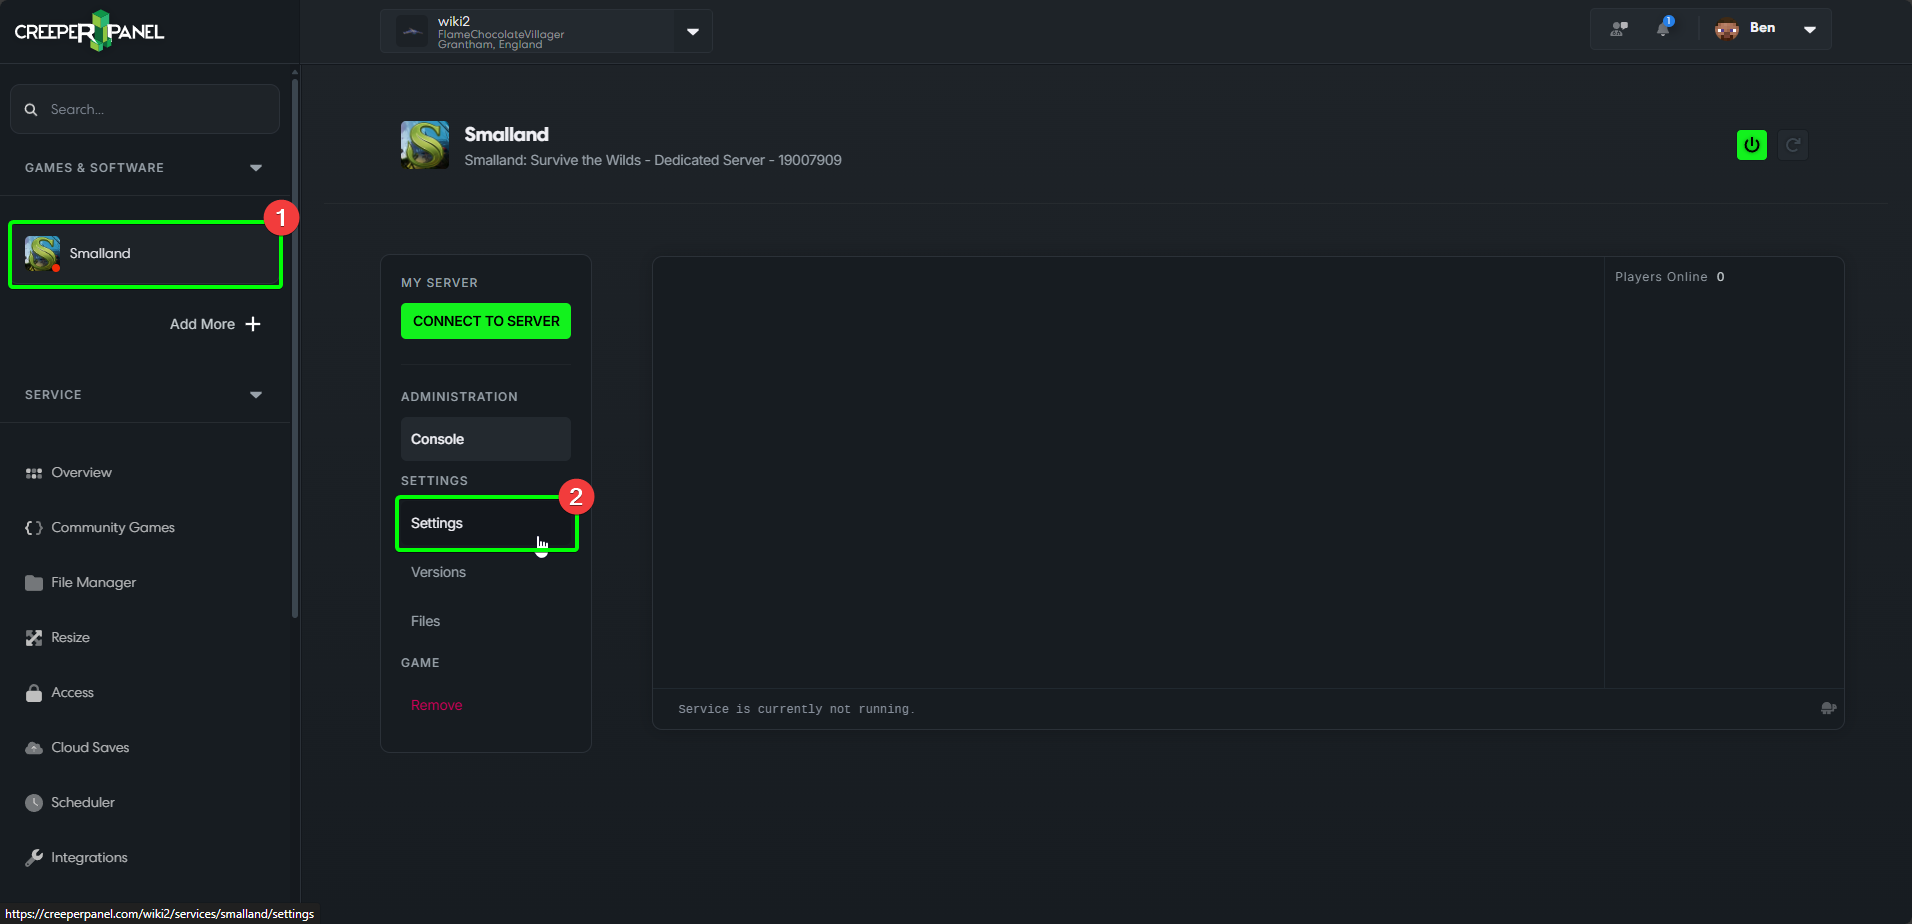Image resolution: width=1912 pixels, height=924 pixels.
Task: Click Connect to Server button
Action: (x=486, y=321)
